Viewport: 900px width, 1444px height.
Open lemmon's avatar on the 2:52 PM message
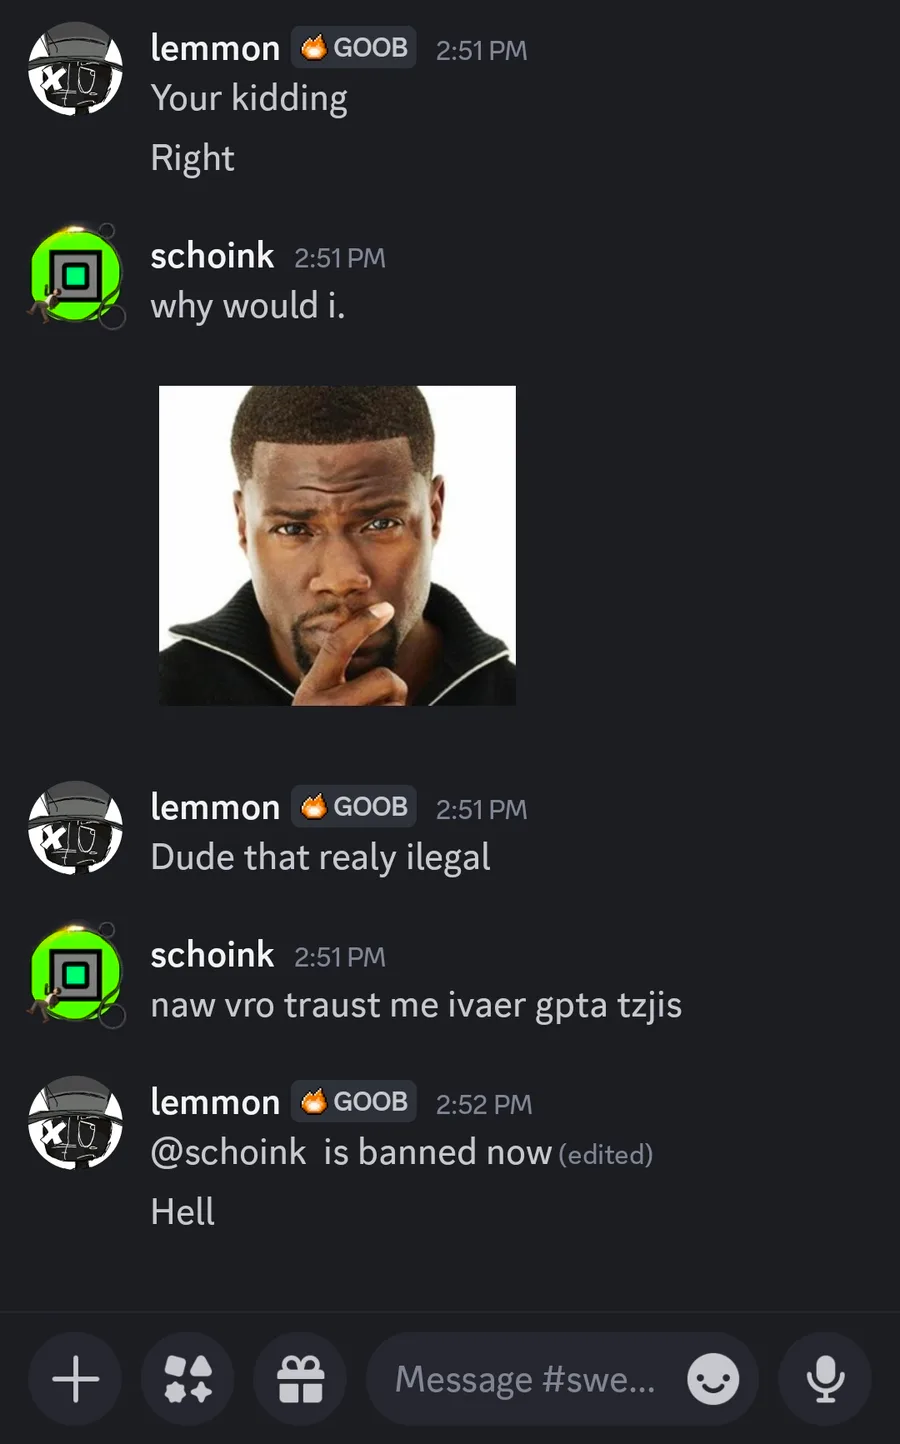pyautogui.click(x=75, y=1123)
